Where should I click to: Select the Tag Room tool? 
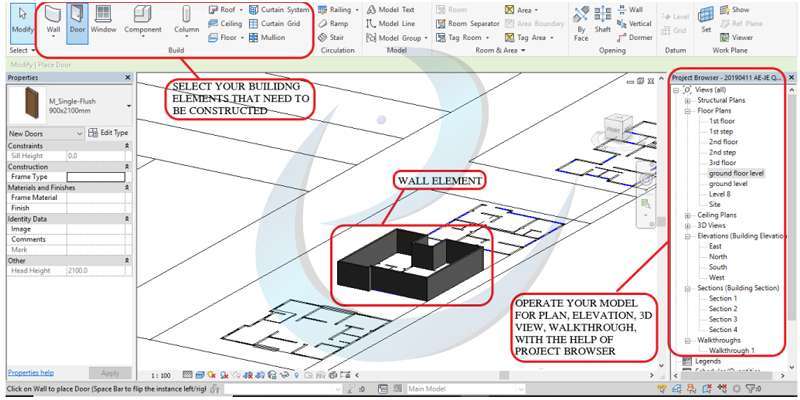[x=462, y=37]
